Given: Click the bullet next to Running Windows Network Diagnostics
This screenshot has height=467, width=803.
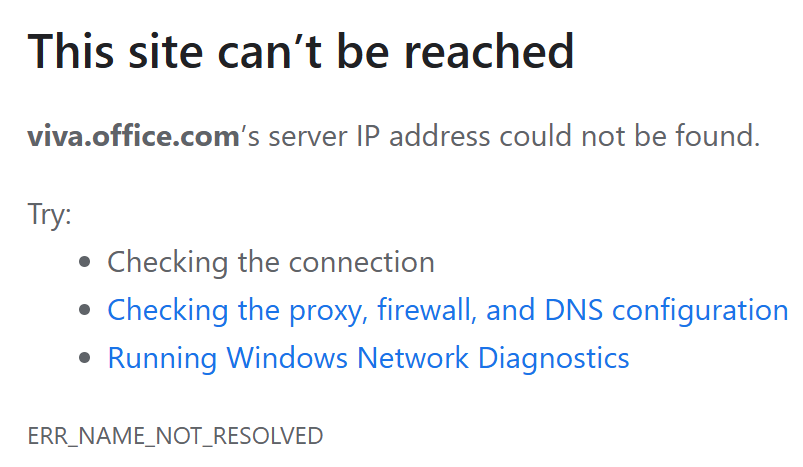Looking at the screenshot, I should [x=86, y=359].
